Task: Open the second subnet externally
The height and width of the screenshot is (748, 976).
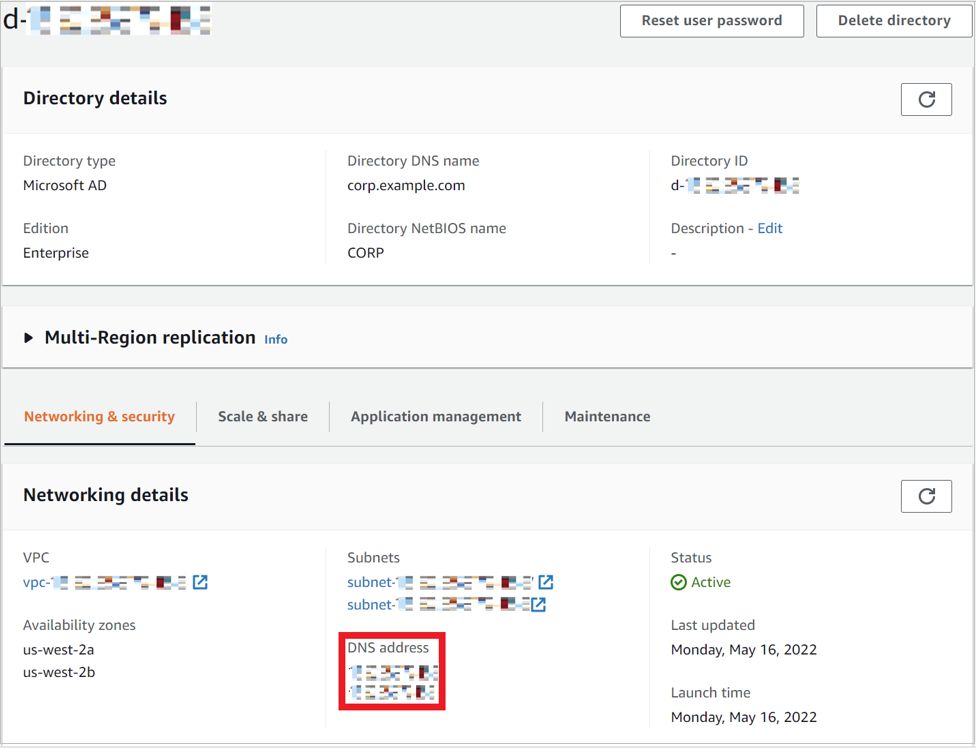Action: pyautogui.click(x=539, y=604)
